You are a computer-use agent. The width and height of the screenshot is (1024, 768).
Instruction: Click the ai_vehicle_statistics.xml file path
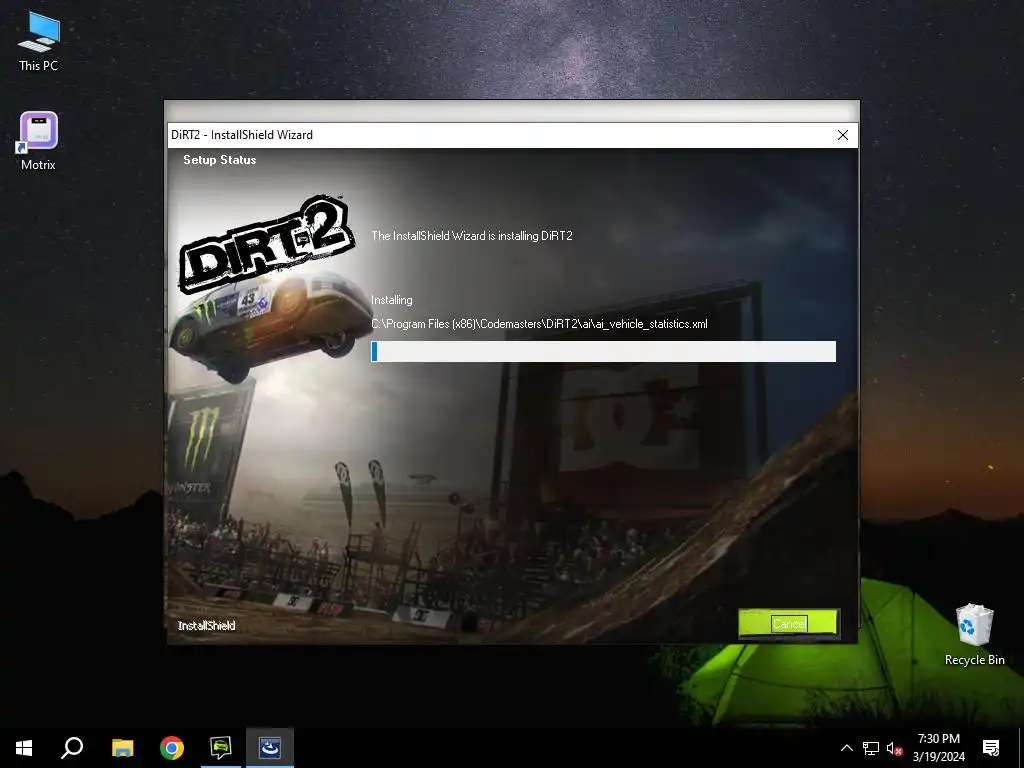point(539,324)
